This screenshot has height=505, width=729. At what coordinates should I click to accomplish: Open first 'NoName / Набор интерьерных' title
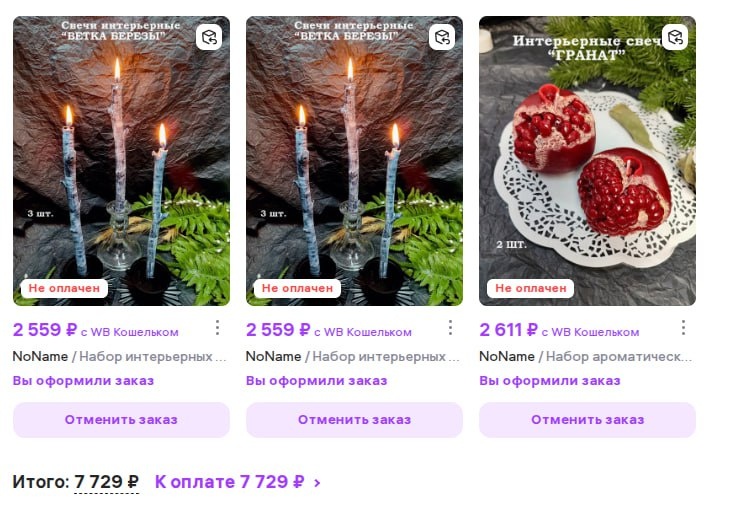119,357
